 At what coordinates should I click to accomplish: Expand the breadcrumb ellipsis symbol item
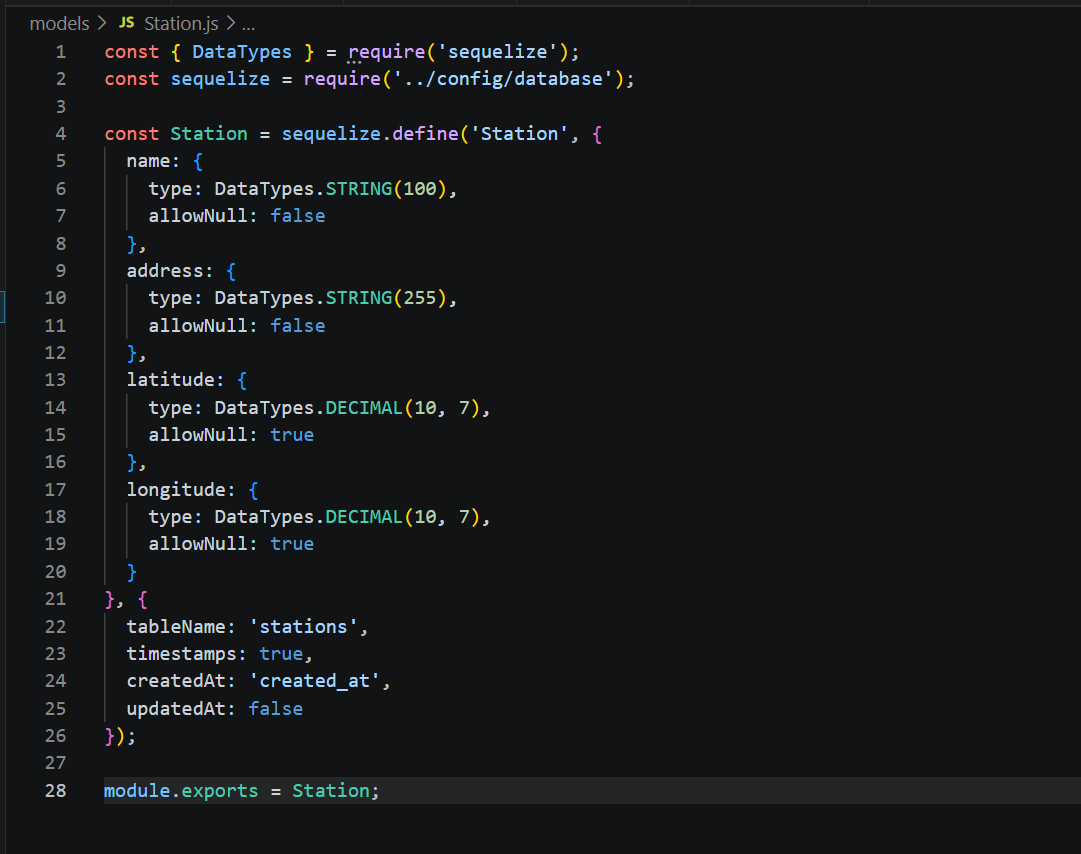tap(249, 23)
